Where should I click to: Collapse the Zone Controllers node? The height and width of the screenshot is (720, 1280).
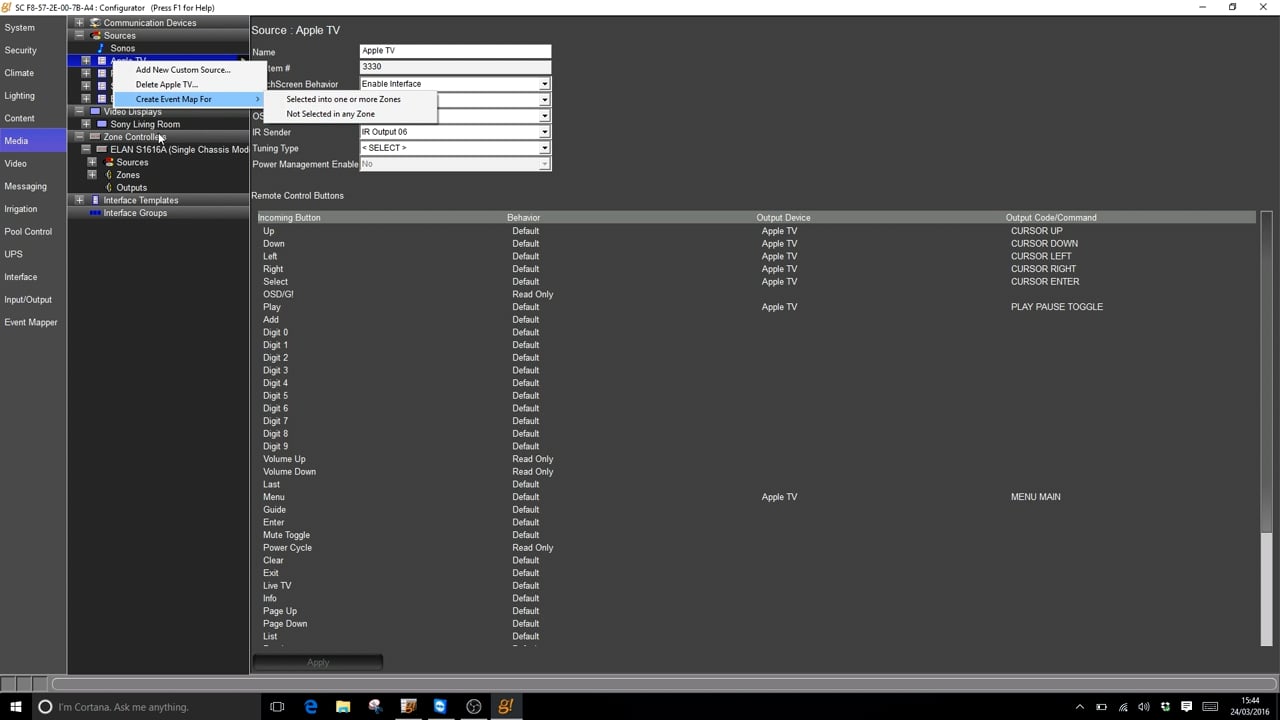(79, 137)
